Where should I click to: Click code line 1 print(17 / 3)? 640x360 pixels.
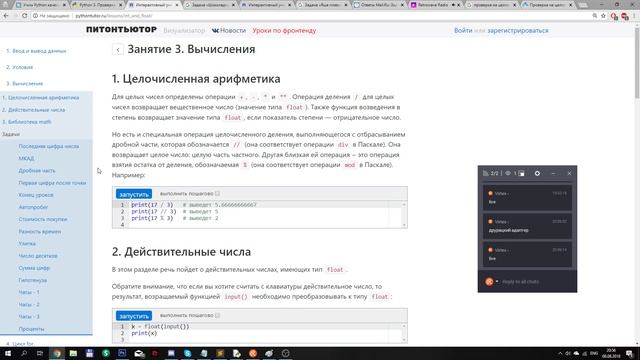(152, 205)
